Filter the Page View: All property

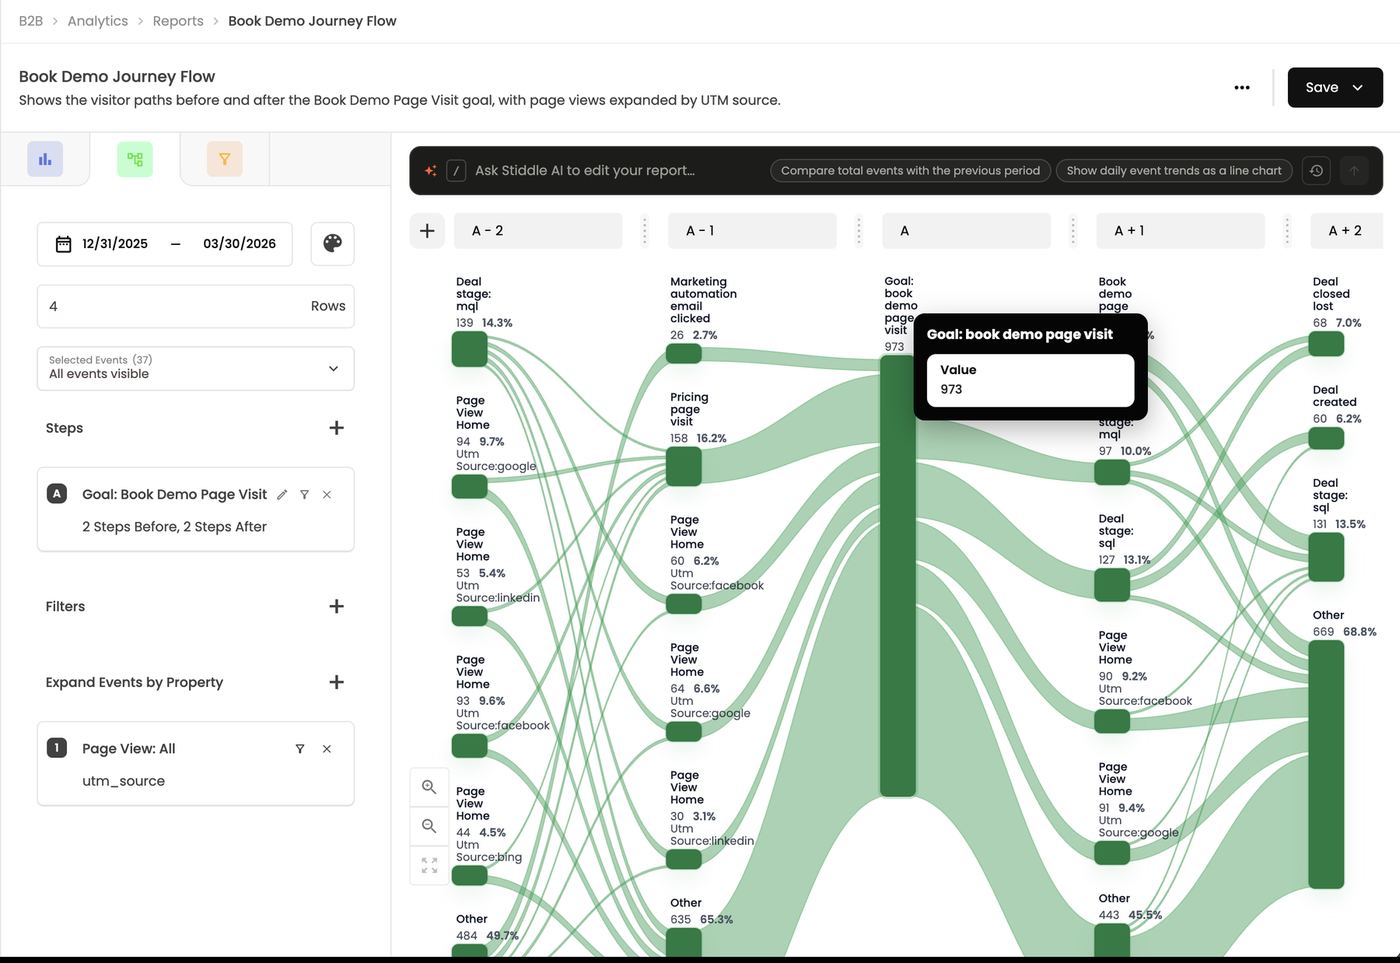tap(300, 748)
